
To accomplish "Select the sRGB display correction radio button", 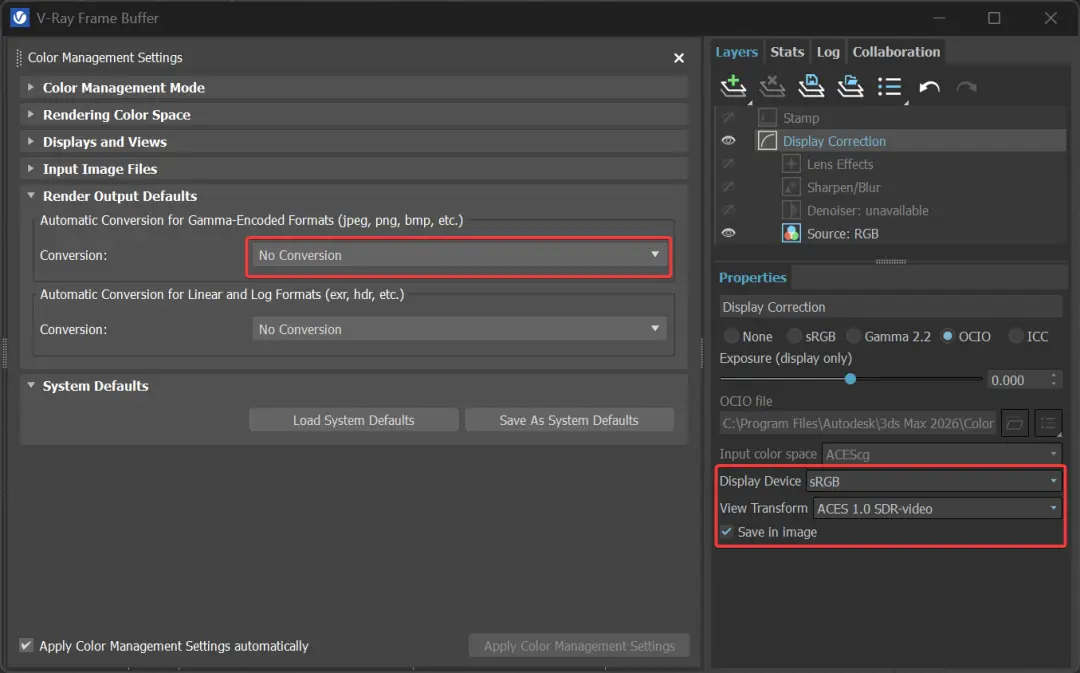I will point(794,336).
